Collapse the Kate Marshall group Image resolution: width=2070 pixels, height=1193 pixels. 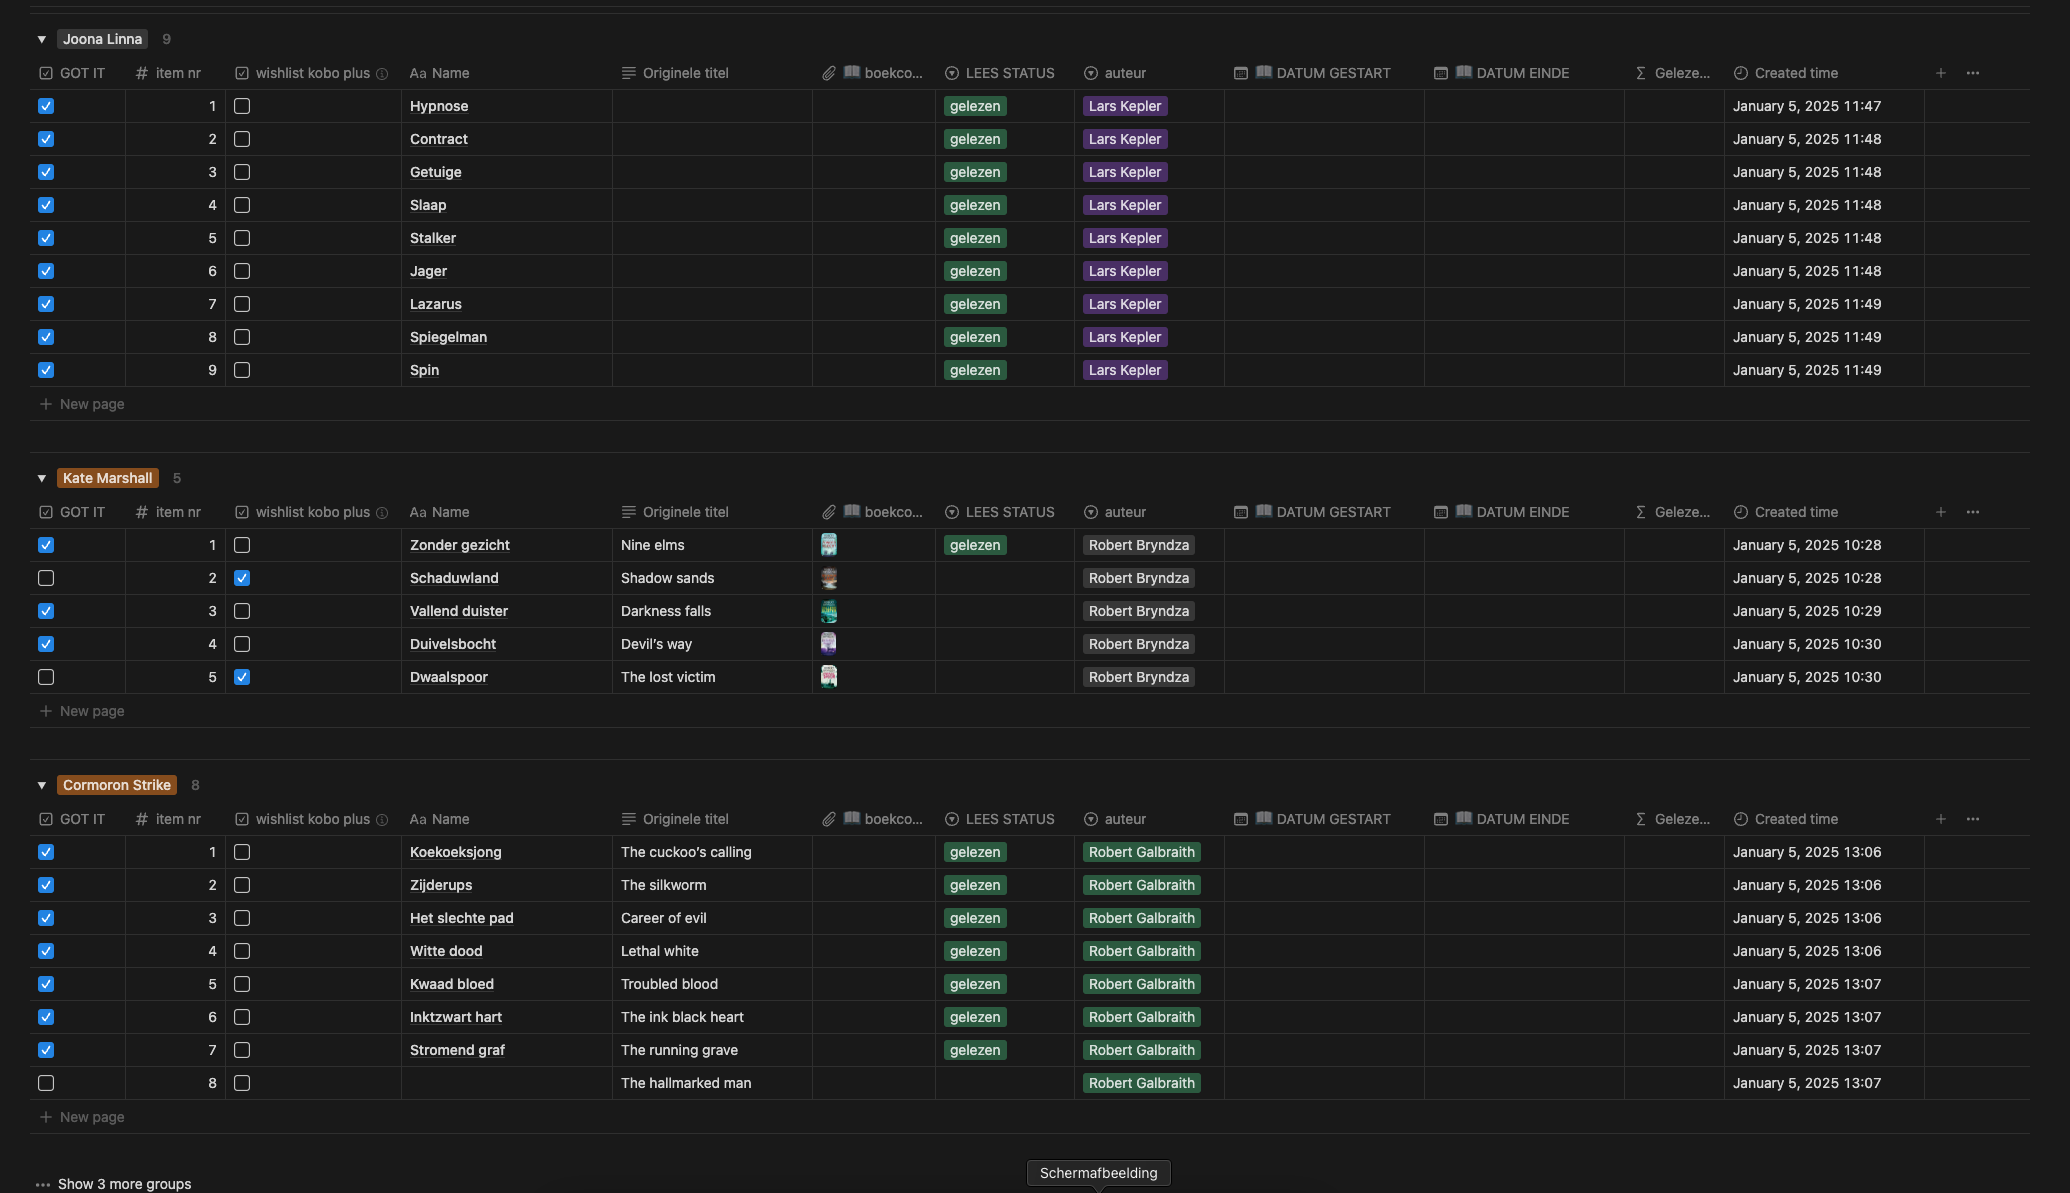coord(42,478)
